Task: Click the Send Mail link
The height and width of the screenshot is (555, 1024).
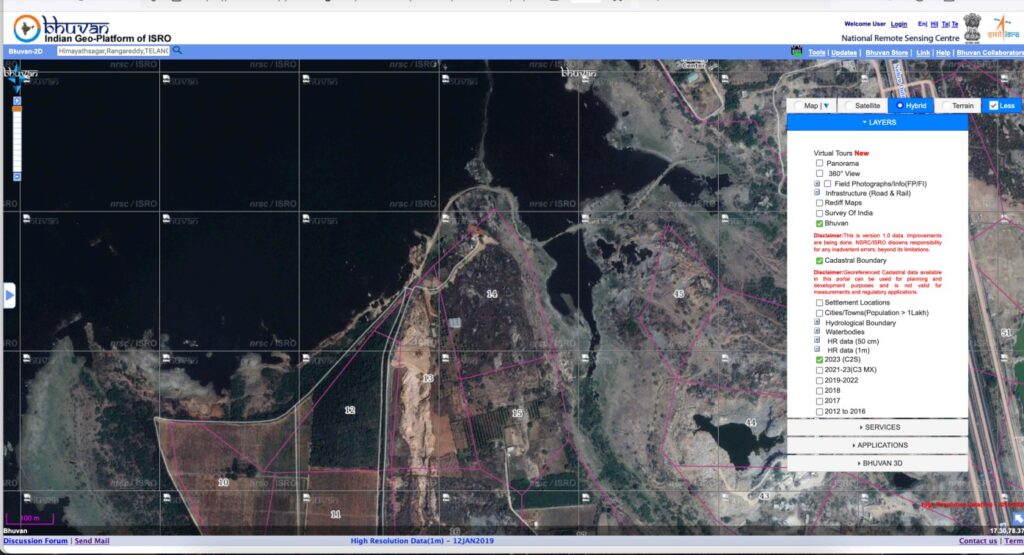Action: (x=92, y=541)
